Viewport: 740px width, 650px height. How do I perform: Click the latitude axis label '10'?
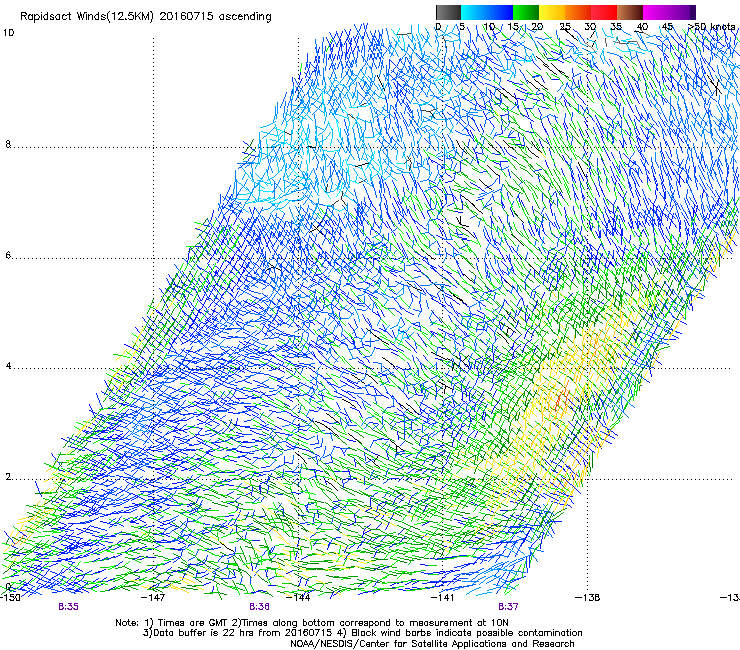[8, 33]
